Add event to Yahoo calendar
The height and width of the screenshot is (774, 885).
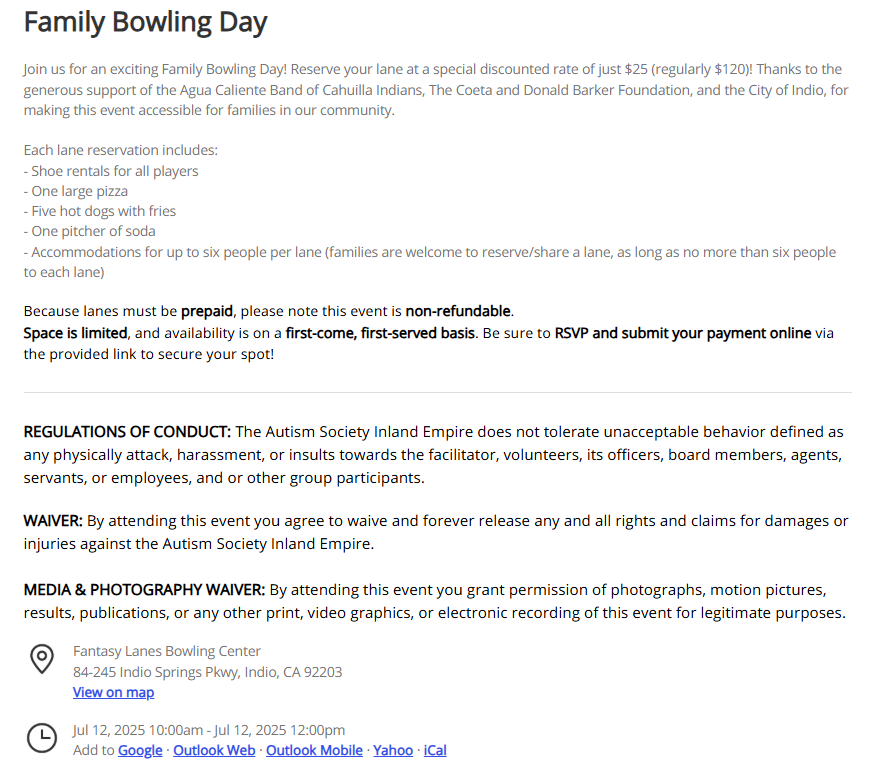393,750
